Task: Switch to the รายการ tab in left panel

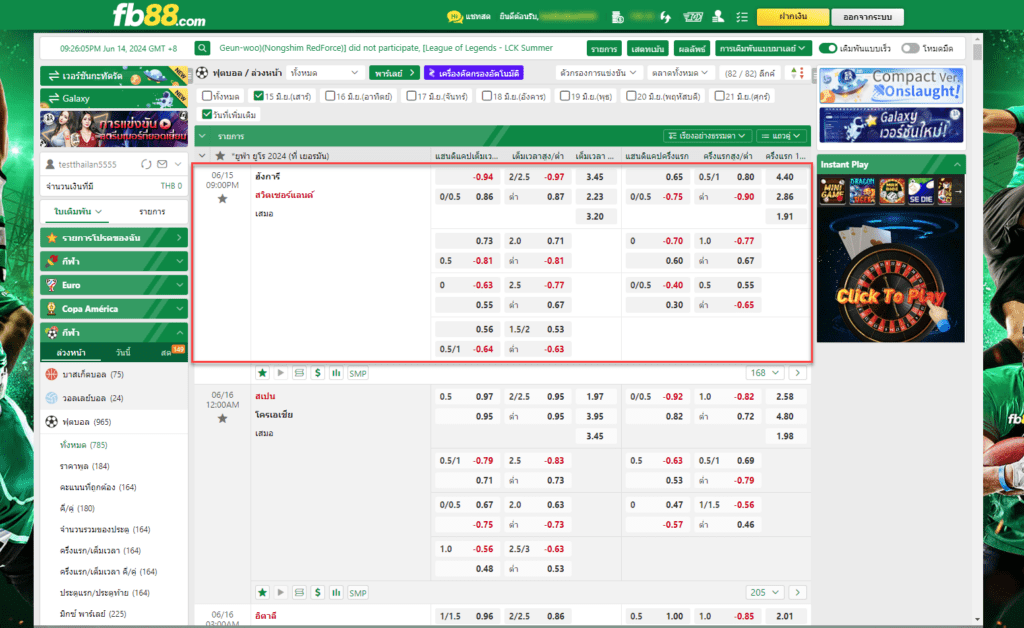Action: point(152,212)
